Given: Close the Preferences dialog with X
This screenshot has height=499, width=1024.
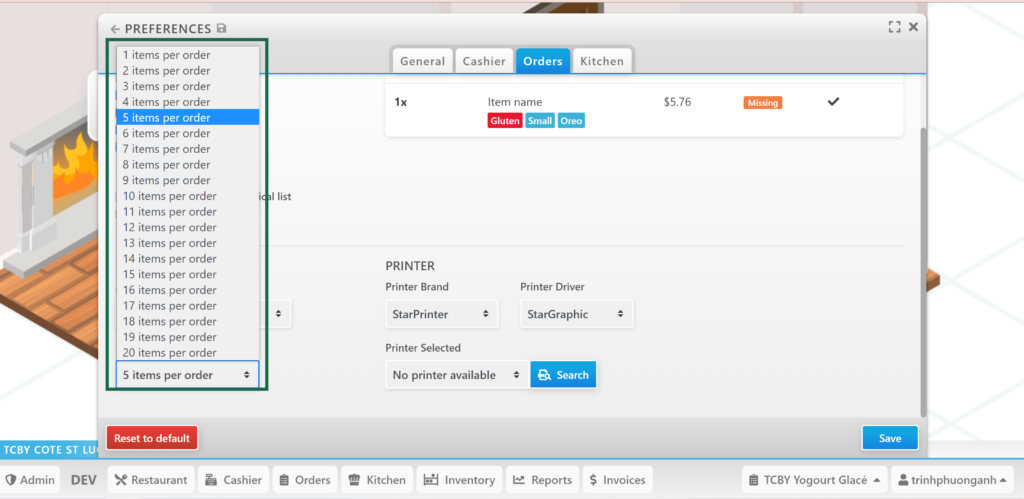Looking at the screenshot, I should 913,27.
